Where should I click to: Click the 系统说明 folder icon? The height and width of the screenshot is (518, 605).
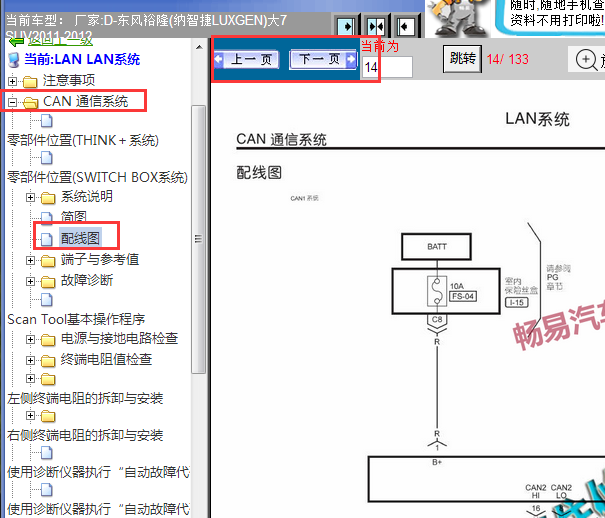48,198
